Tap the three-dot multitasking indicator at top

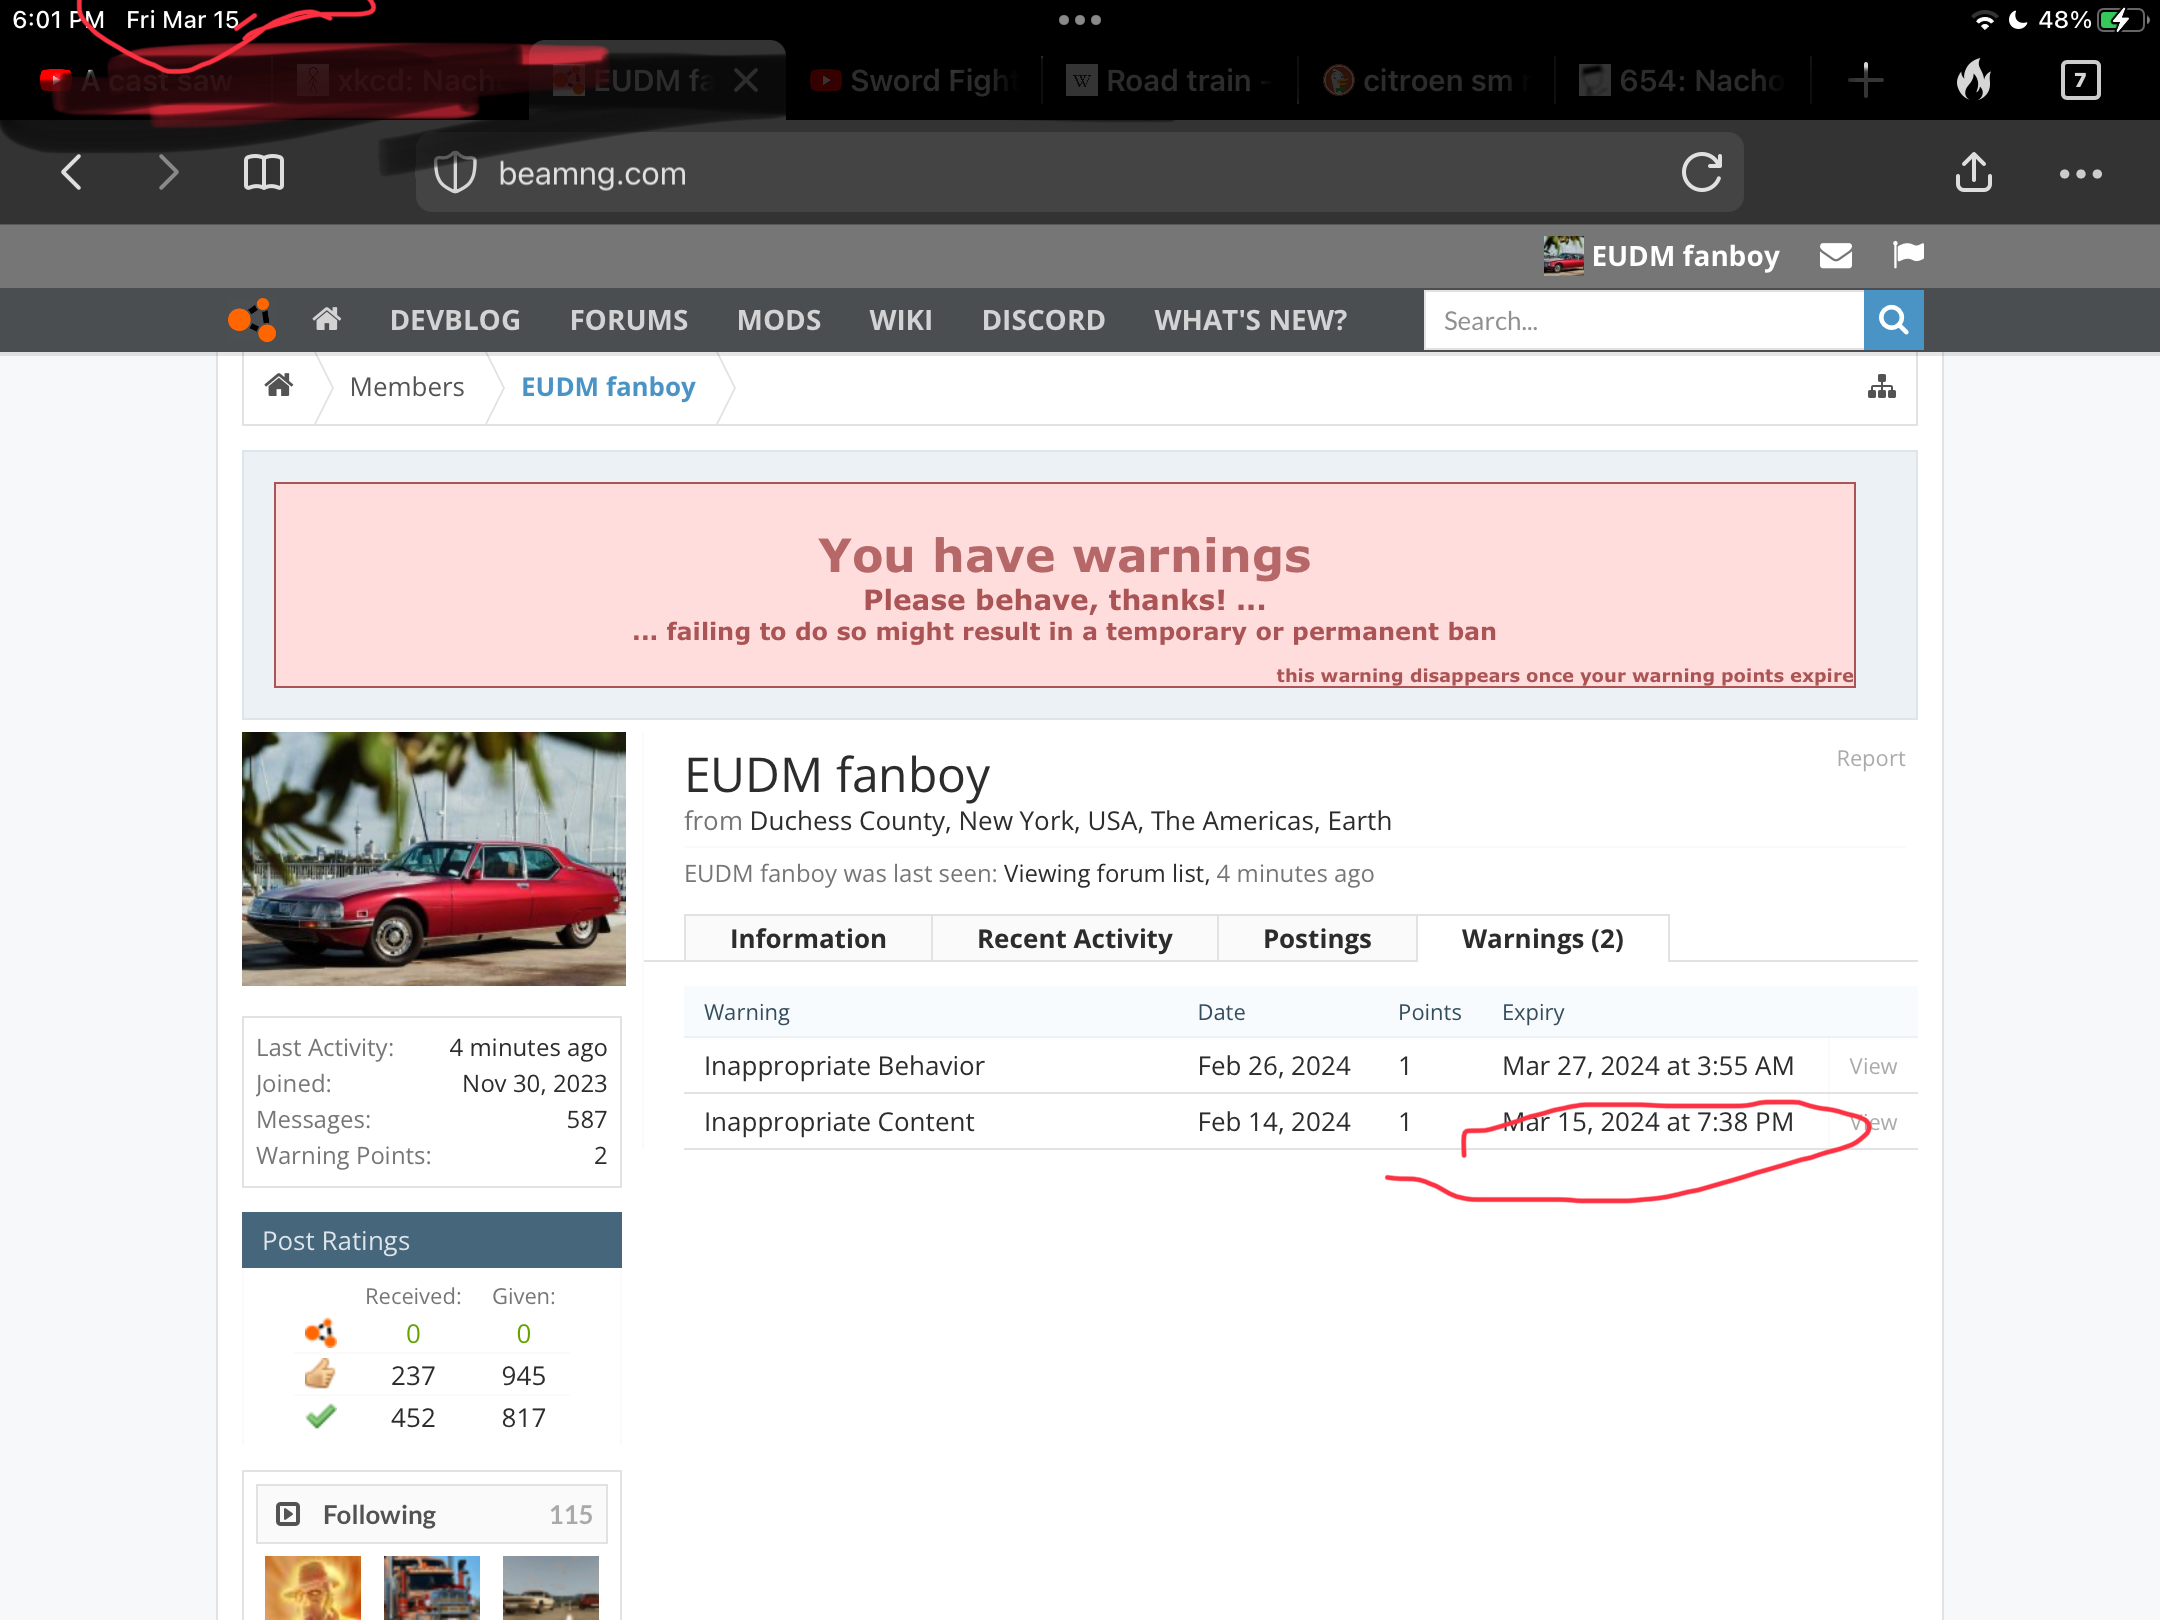pos(1080,20)
